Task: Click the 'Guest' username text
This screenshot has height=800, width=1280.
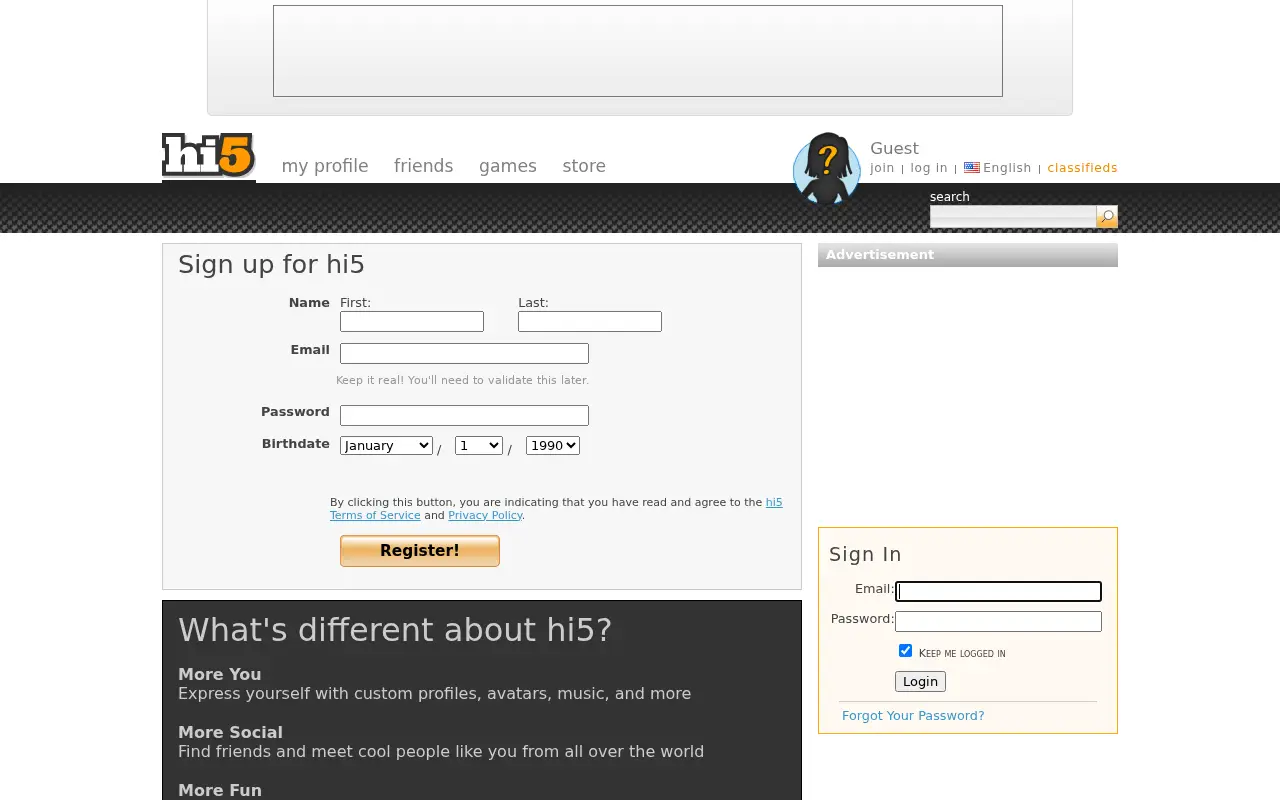Action: click(894, 148)
